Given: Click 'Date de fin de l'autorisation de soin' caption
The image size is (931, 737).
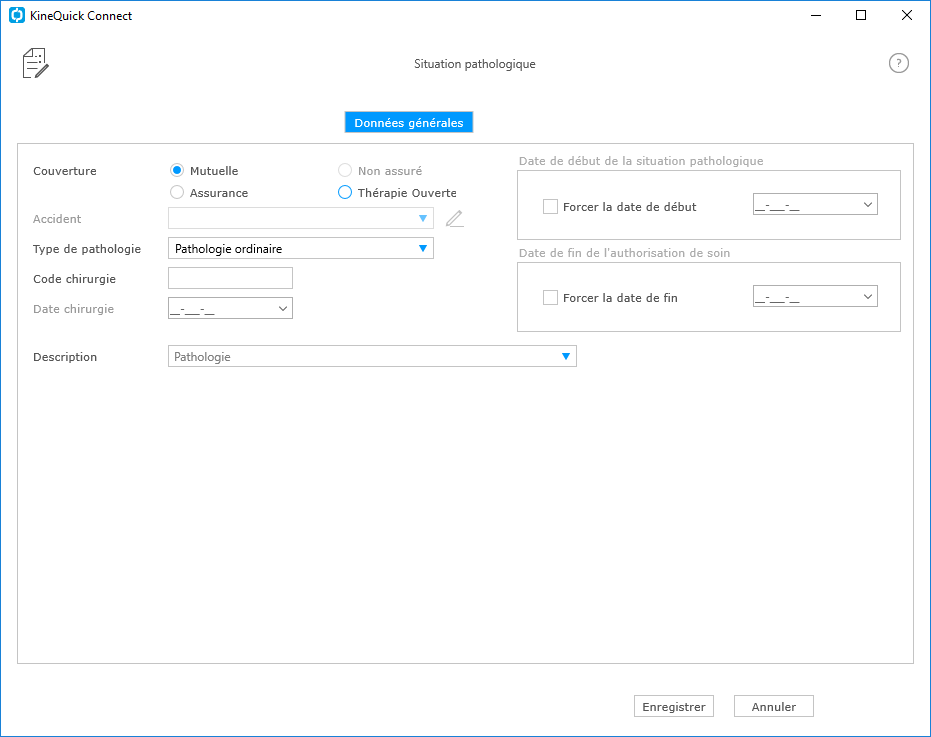Looking at the screenshot, I should point(624,253).
